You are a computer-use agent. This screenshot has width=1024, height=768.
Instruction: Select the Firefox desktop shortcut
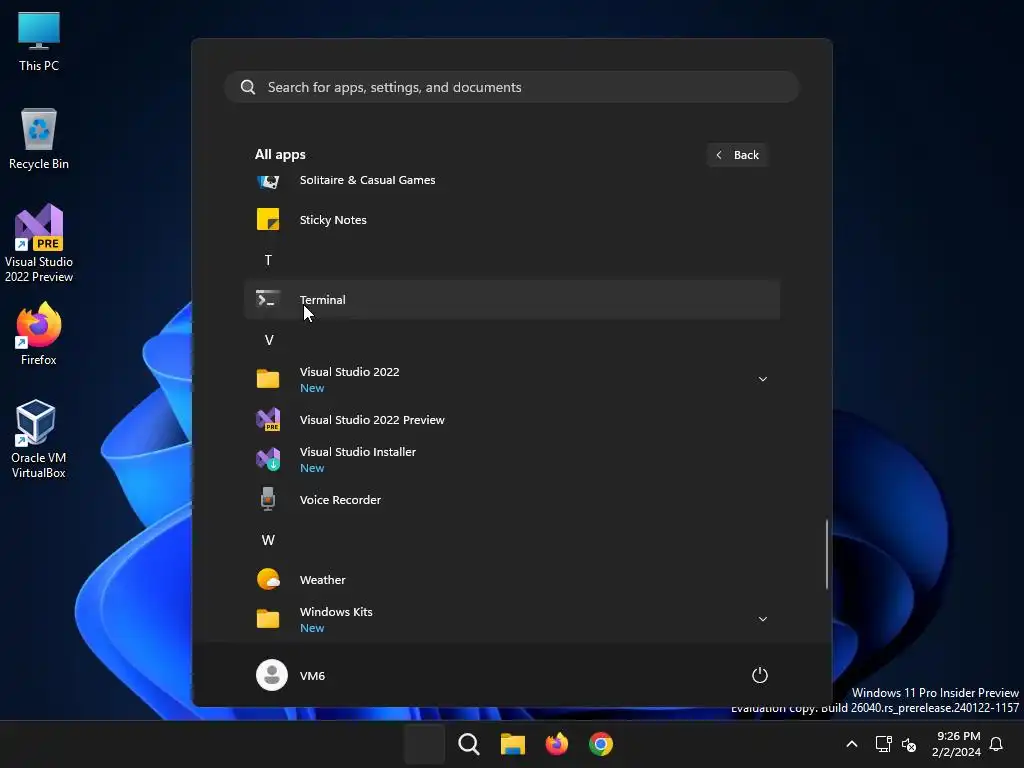[39, 334]
